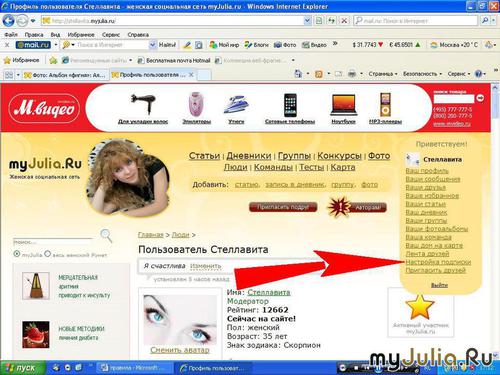Open the Правка menu
The height and width of the screenshot is (375, 500).
pos(34,35)
